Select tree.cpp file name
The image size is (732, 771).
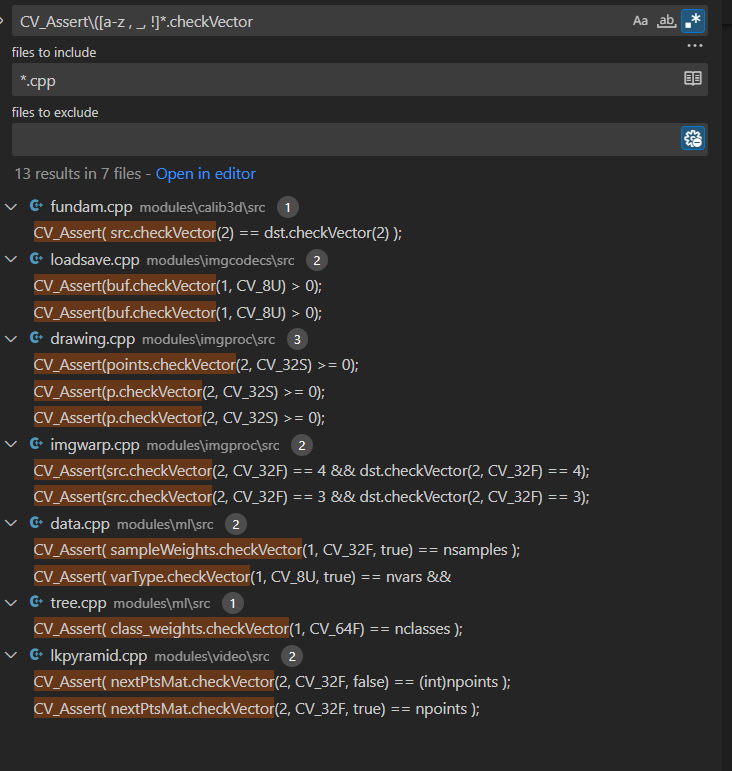click(79, 603)
